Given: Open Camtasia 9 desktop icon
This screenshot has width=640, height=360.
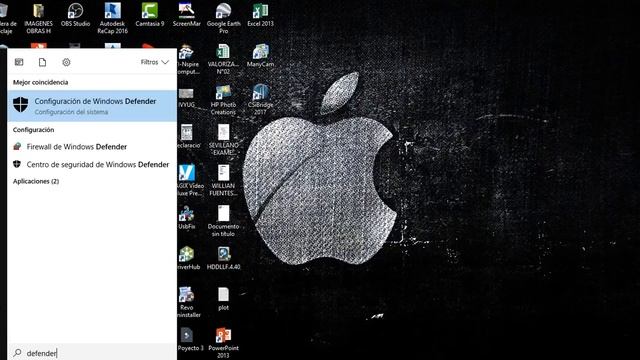Looking at the screenshot, I should point(150,15).
